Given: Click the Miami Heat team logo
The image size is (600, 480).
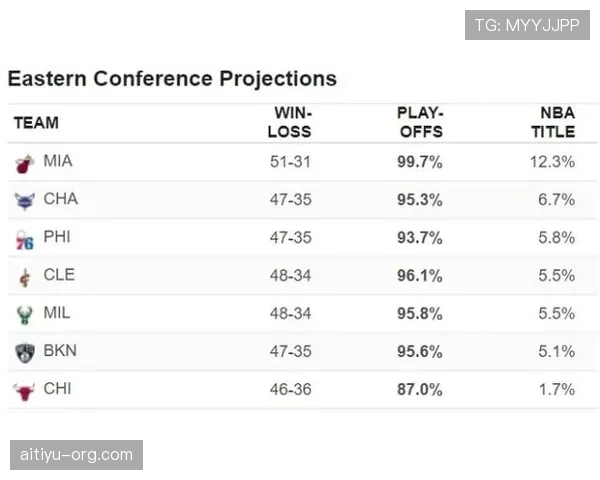Looking at the screenshot, I should pyautogui.click(x=25, y=164).
